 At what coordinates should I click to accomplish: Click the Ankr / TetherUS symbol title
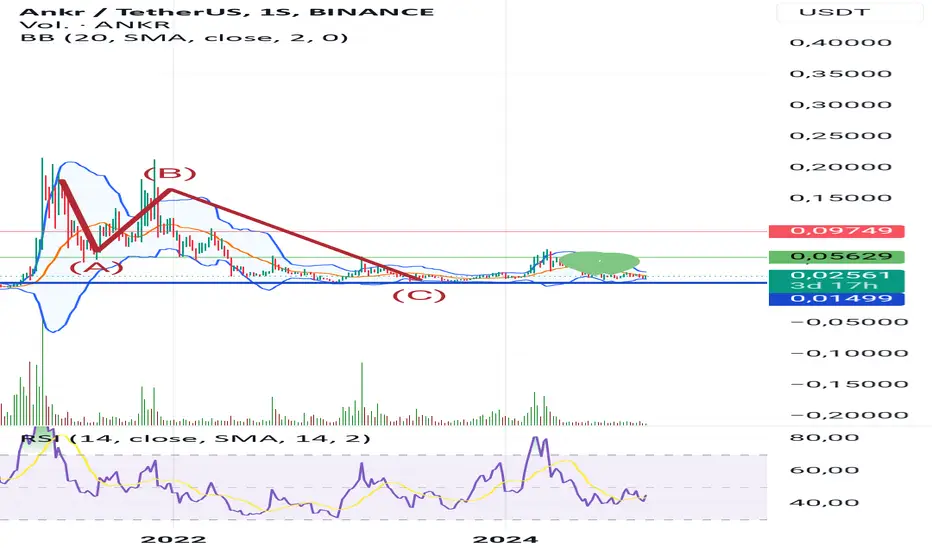pyautogui.click(x=226, y=11)
